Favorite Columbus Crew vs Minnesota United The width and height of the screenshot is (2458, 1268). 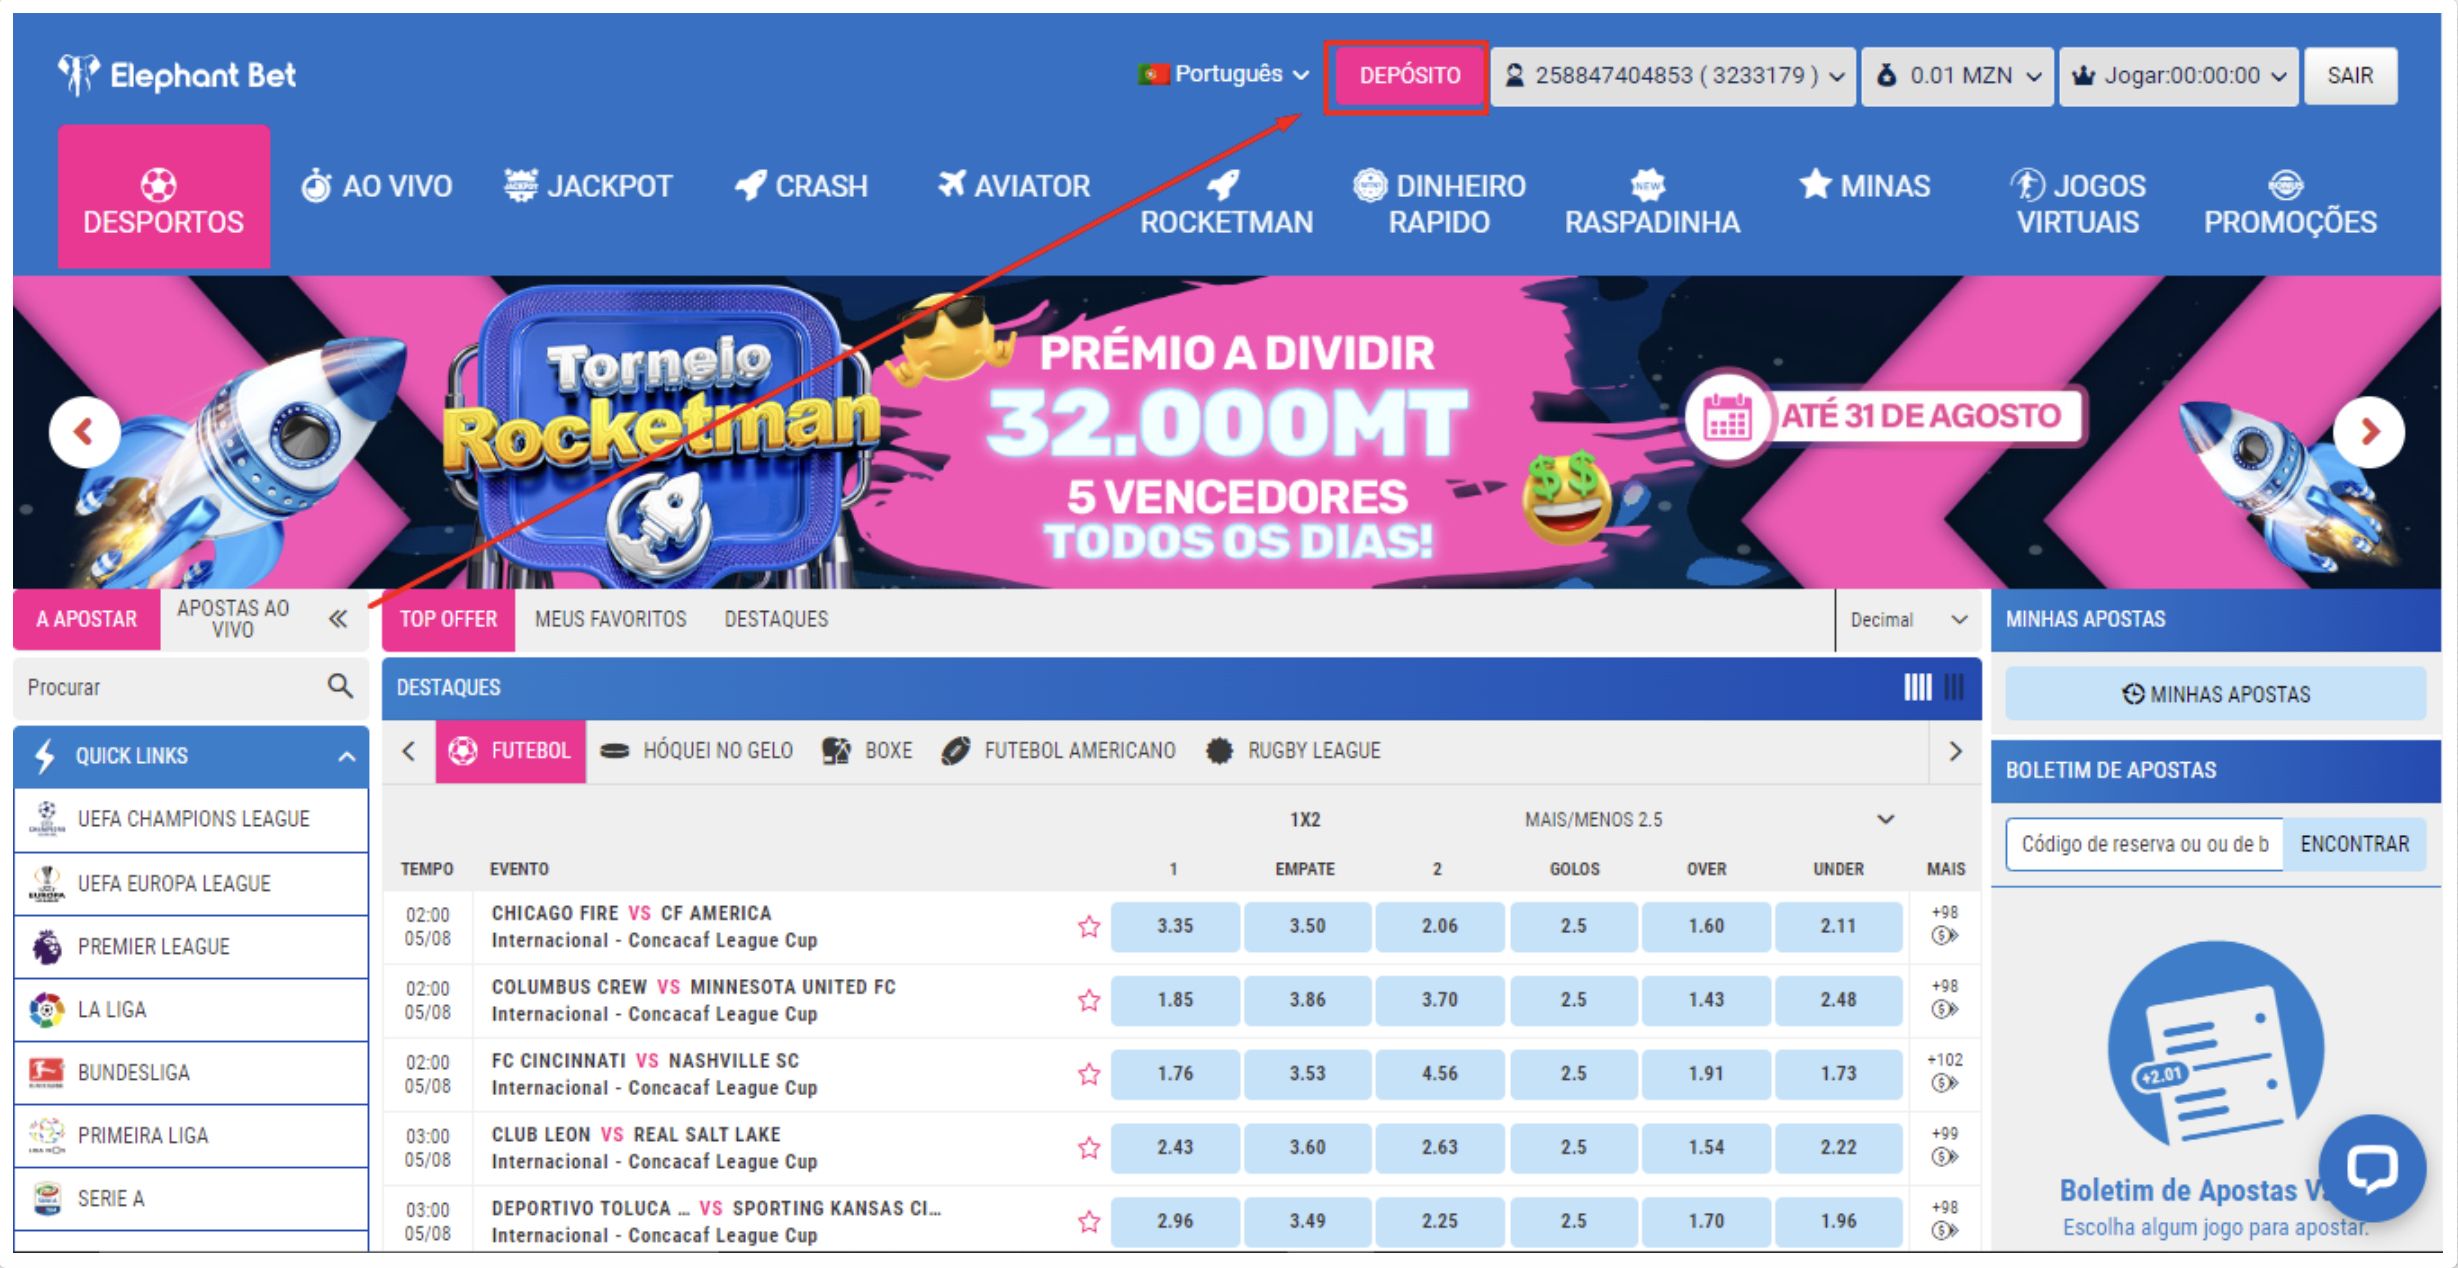(1089, 1001)
